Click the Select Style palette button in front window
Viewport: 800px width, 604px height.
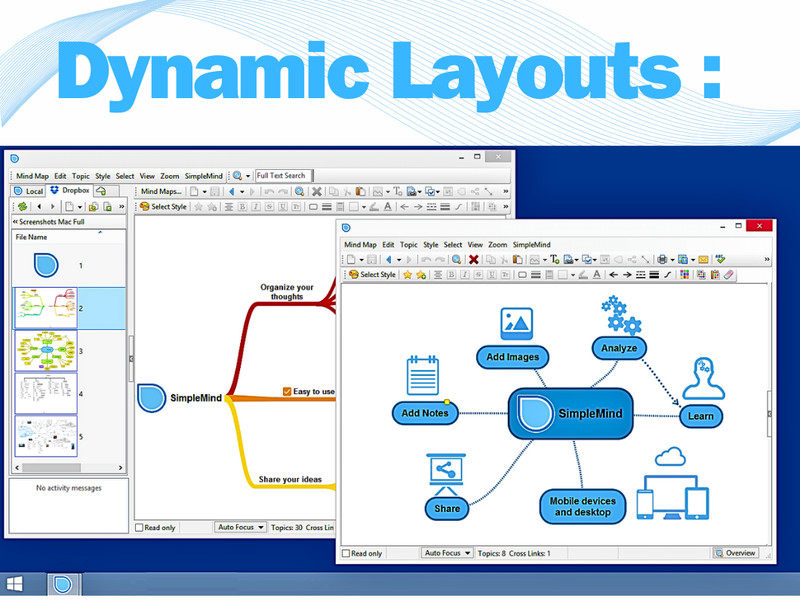point(372,274)
